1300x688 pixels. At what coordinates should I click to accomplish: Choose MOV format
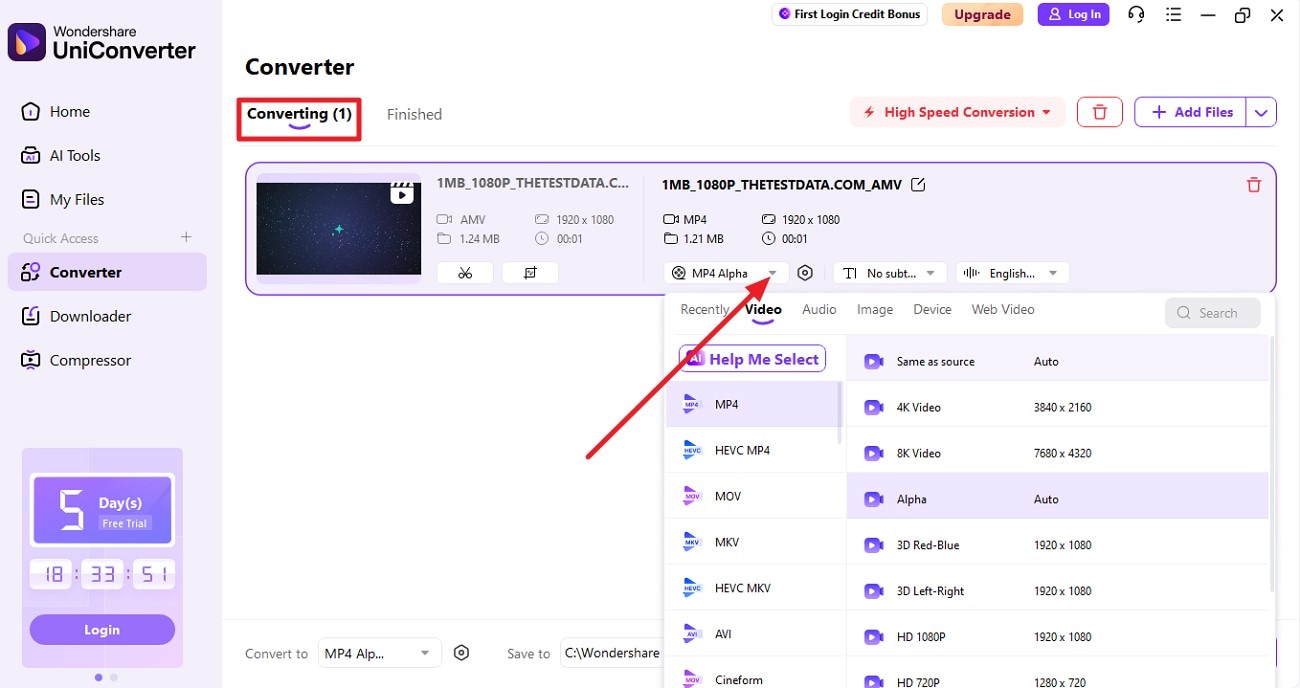752,496
